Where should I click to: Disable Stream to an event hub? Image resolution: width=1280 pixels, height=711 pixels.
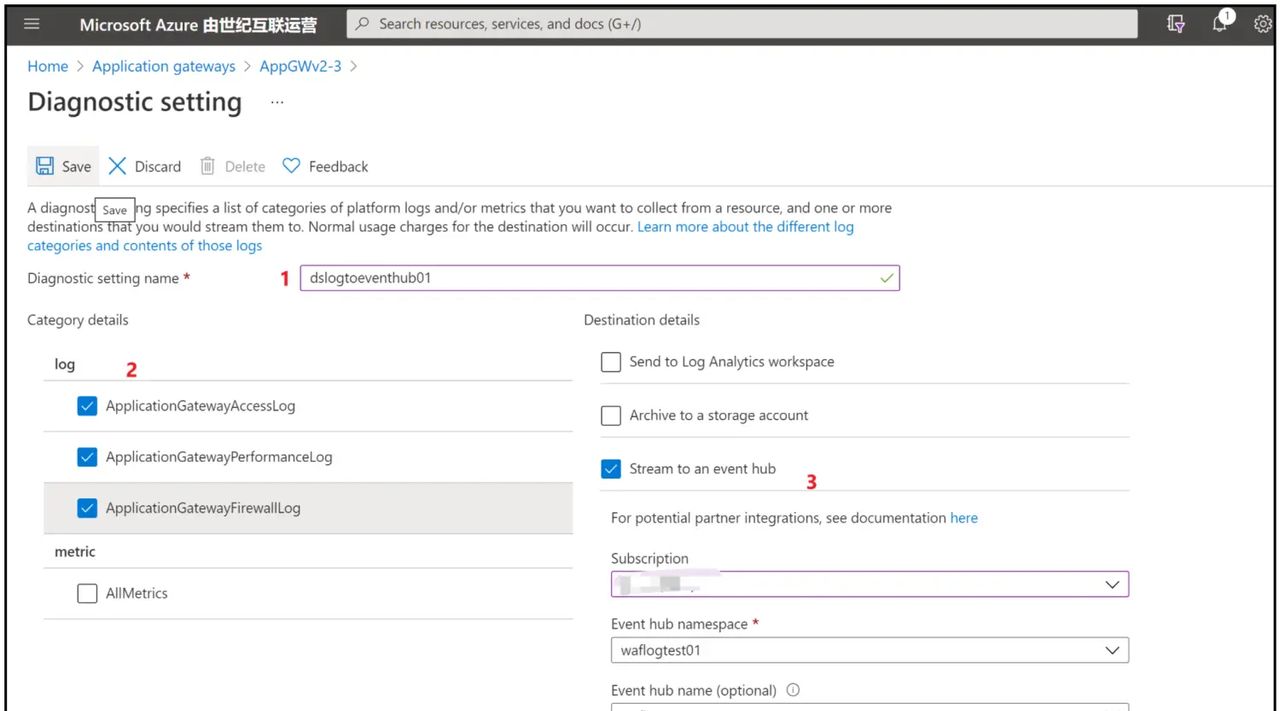611,468
